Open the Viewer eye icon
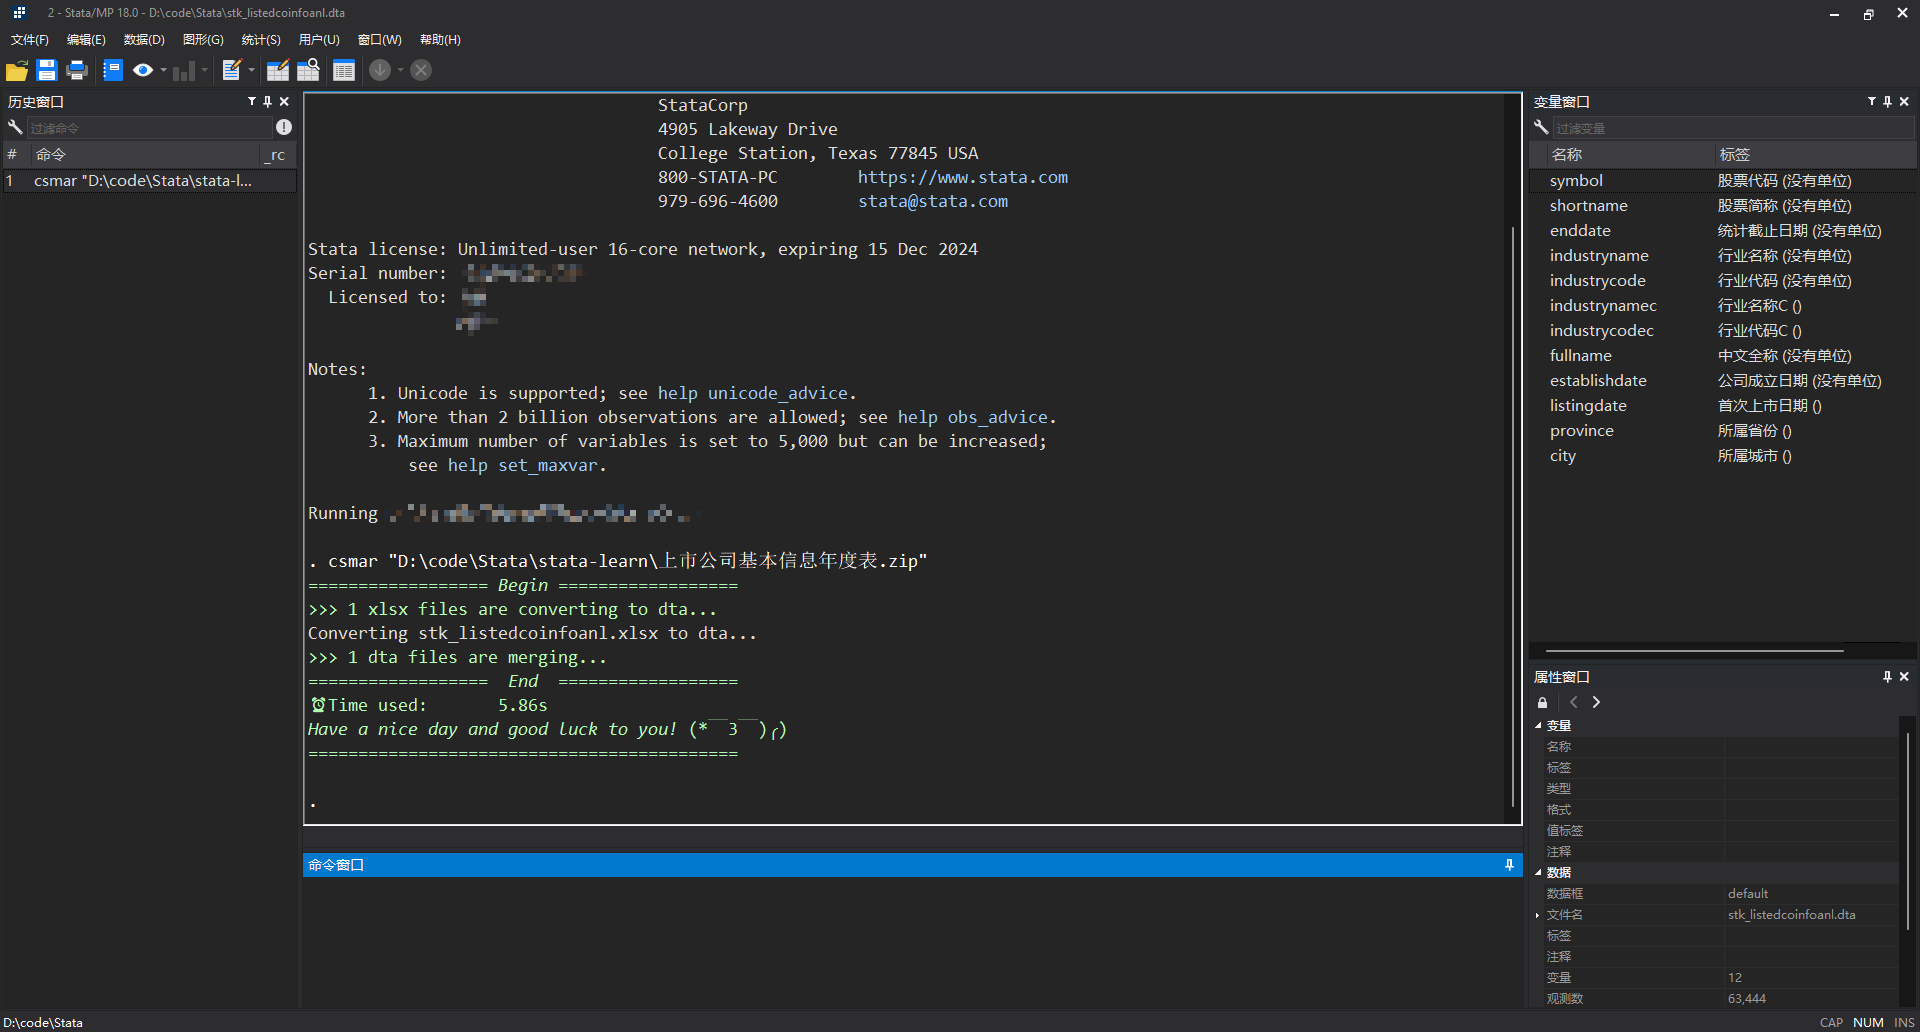The height and width of the screenshot is (1032, 1920). (x=143, y=70)
